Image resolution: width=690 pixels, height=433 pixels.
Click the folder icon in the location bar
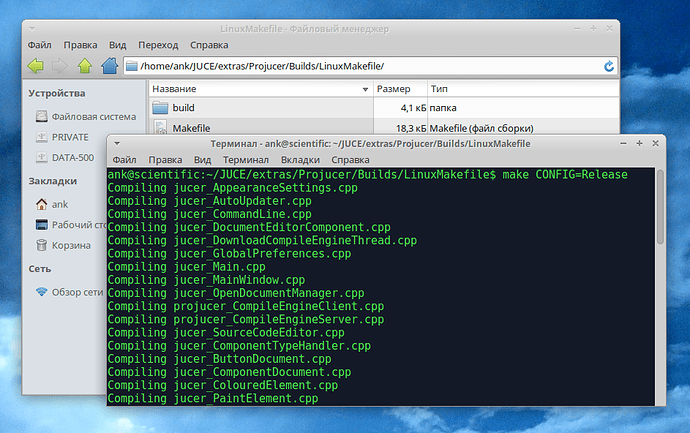[132, 66]
